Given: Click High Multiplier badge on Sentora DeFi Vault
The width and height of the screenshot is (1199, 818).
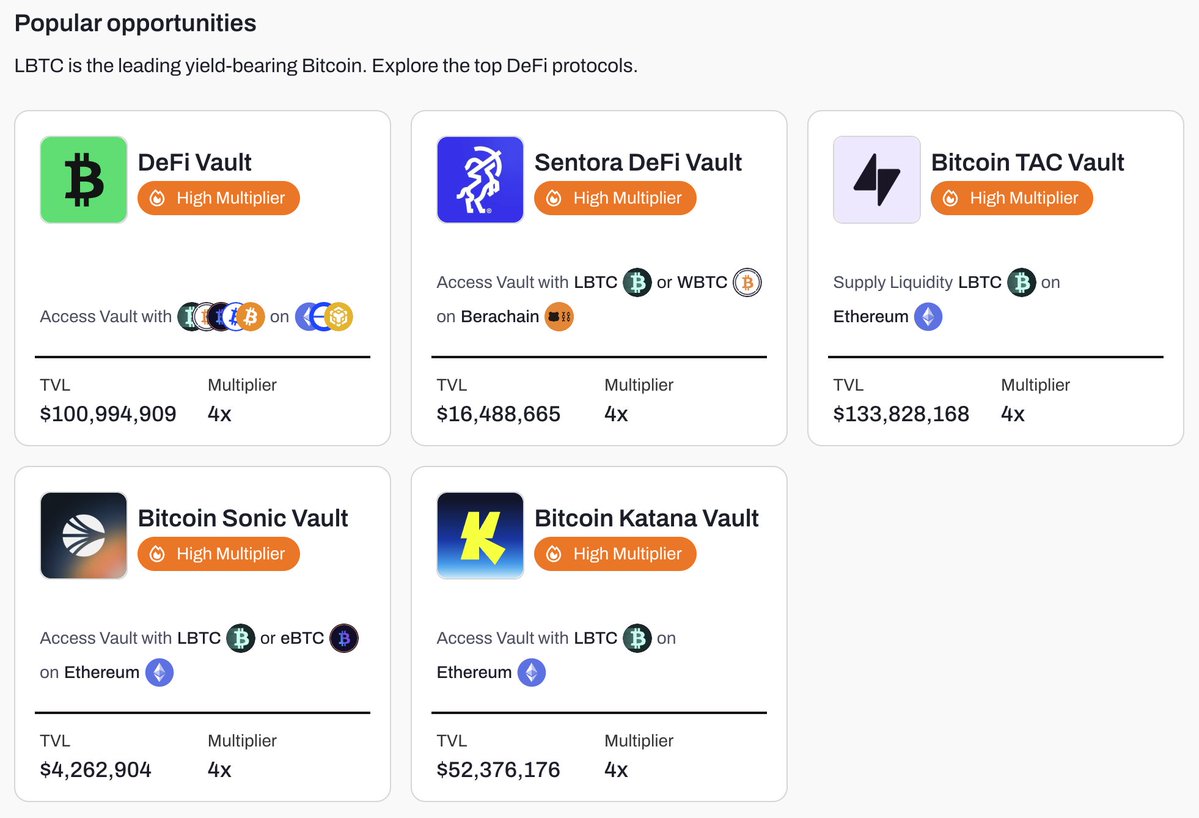Looking at the screenshot, I should coord(615,198).
